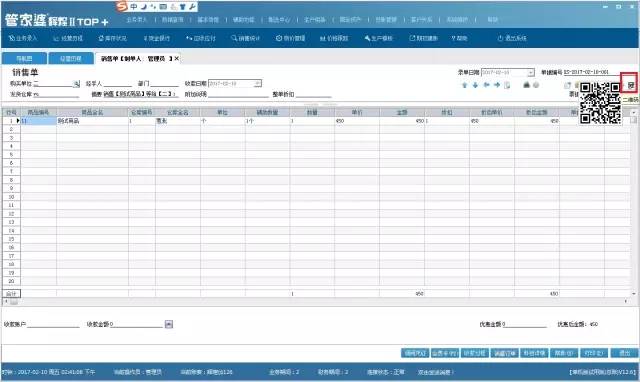
Task: Toggle the 中 Chinese input mode icon
Action: coord(134,7)
